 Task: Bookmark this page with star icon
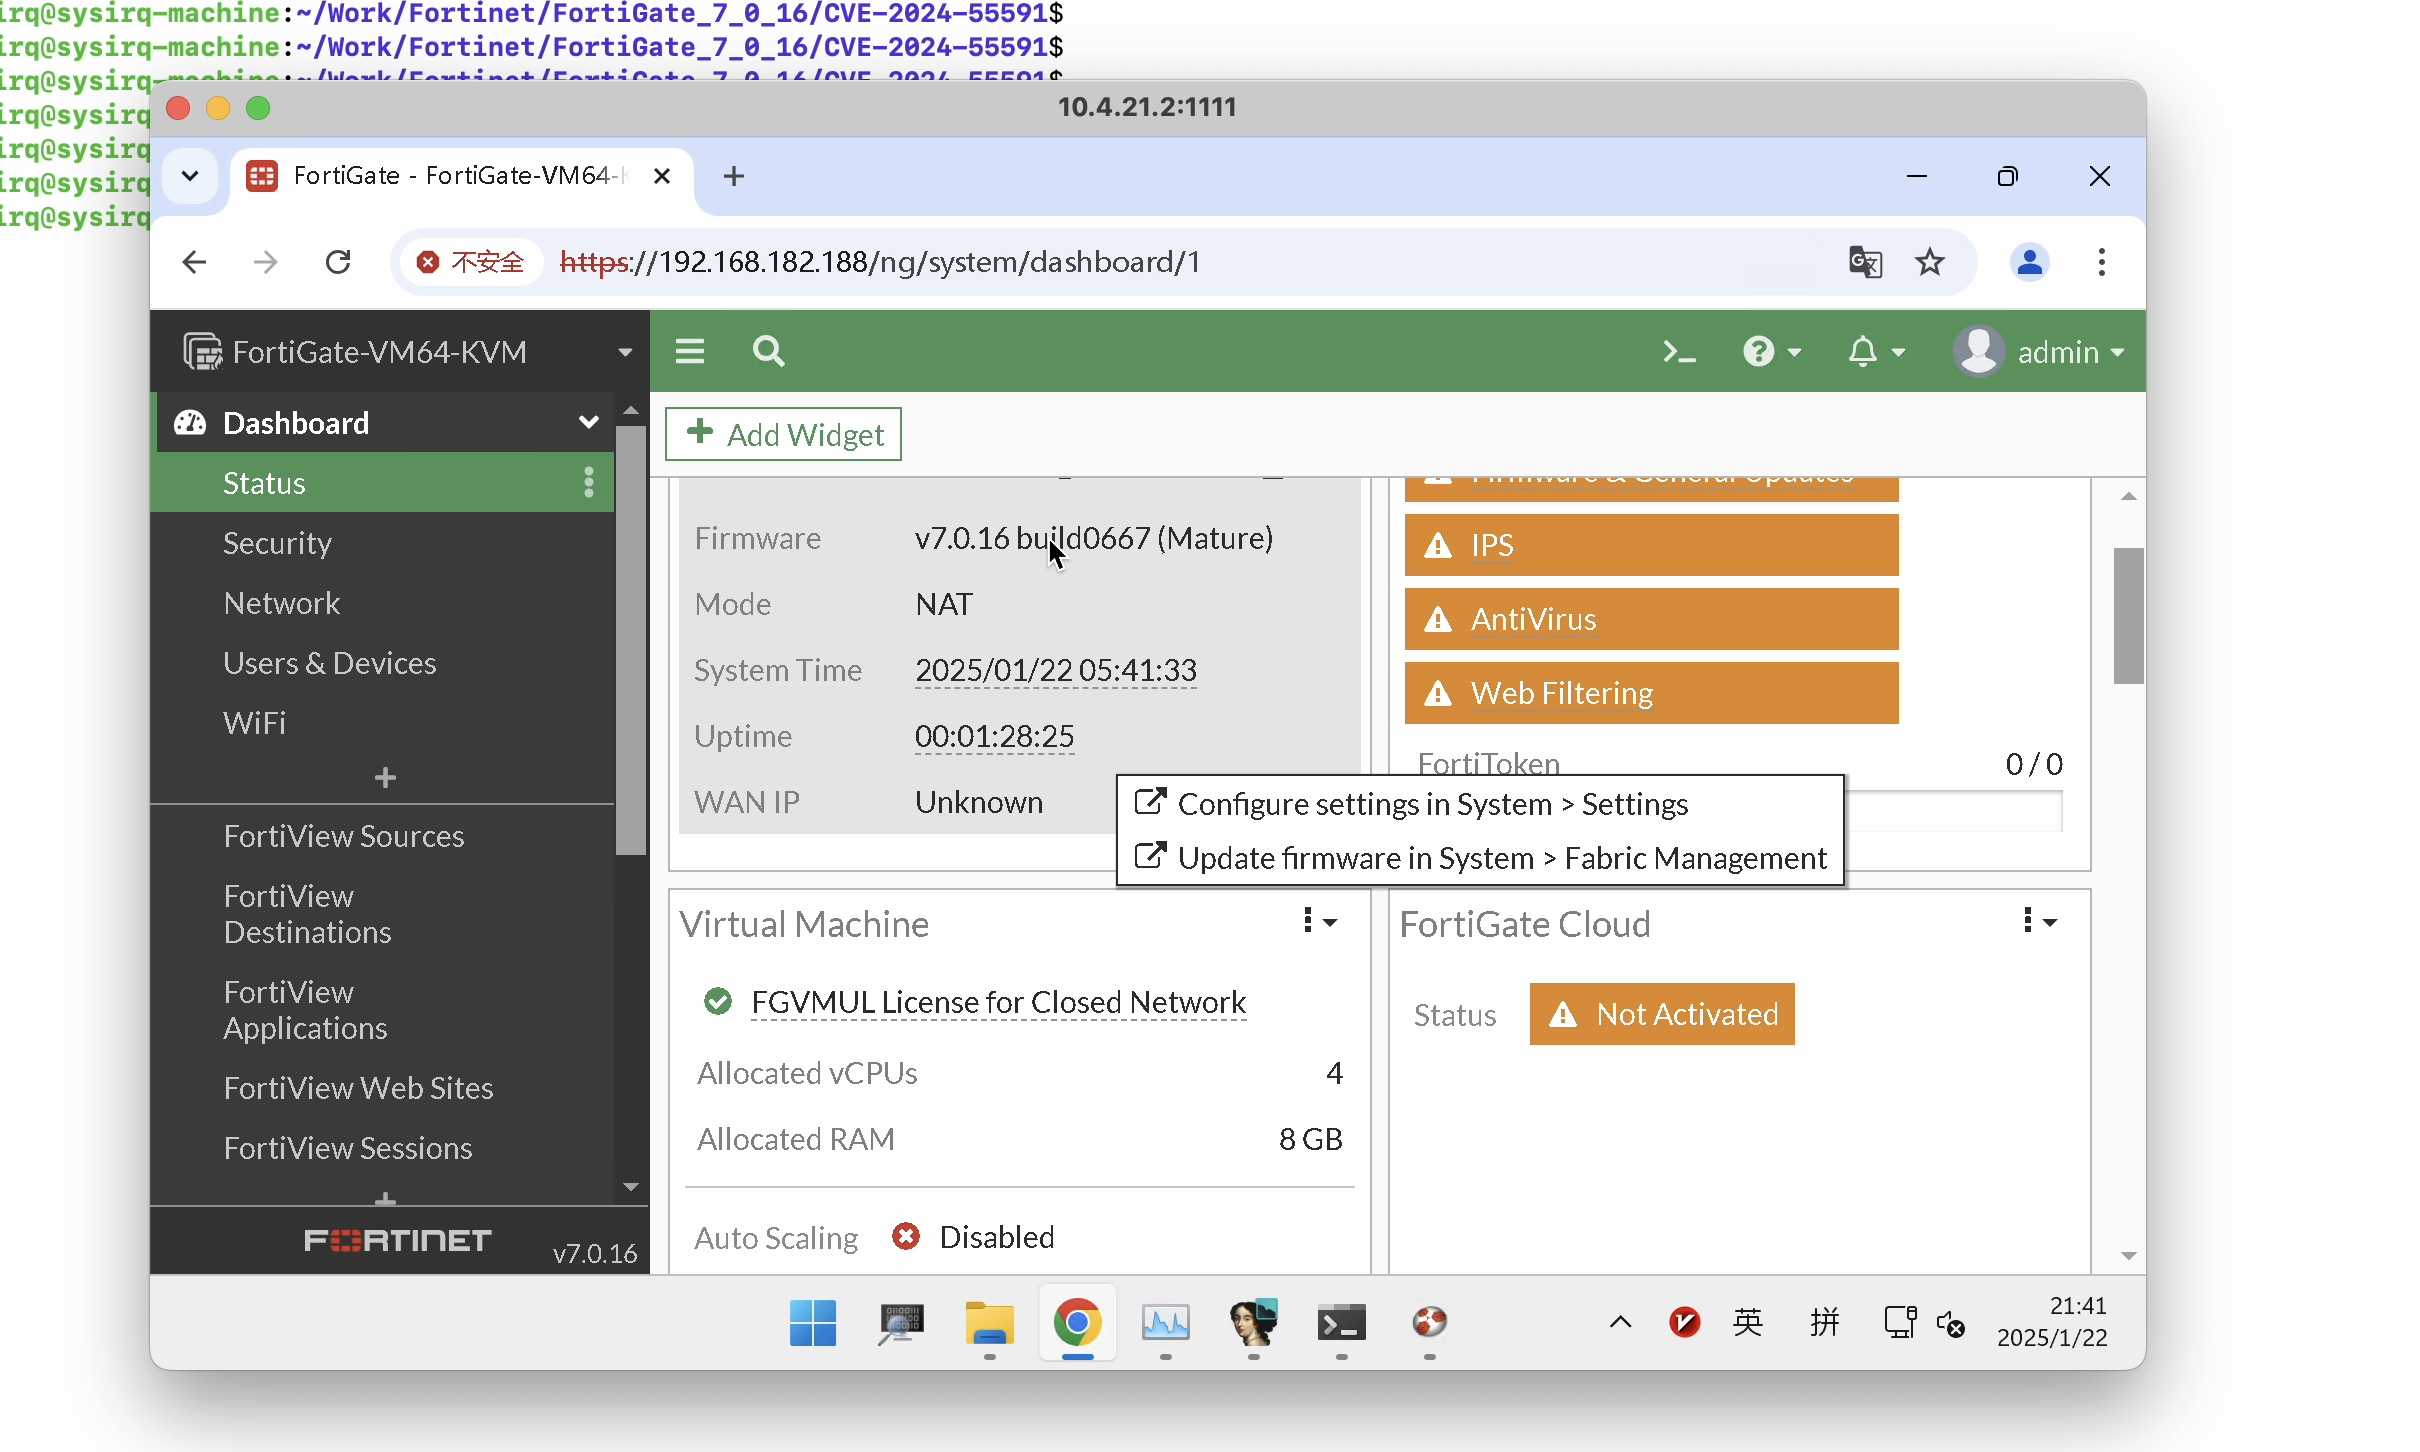click(x=1930, y=262)
